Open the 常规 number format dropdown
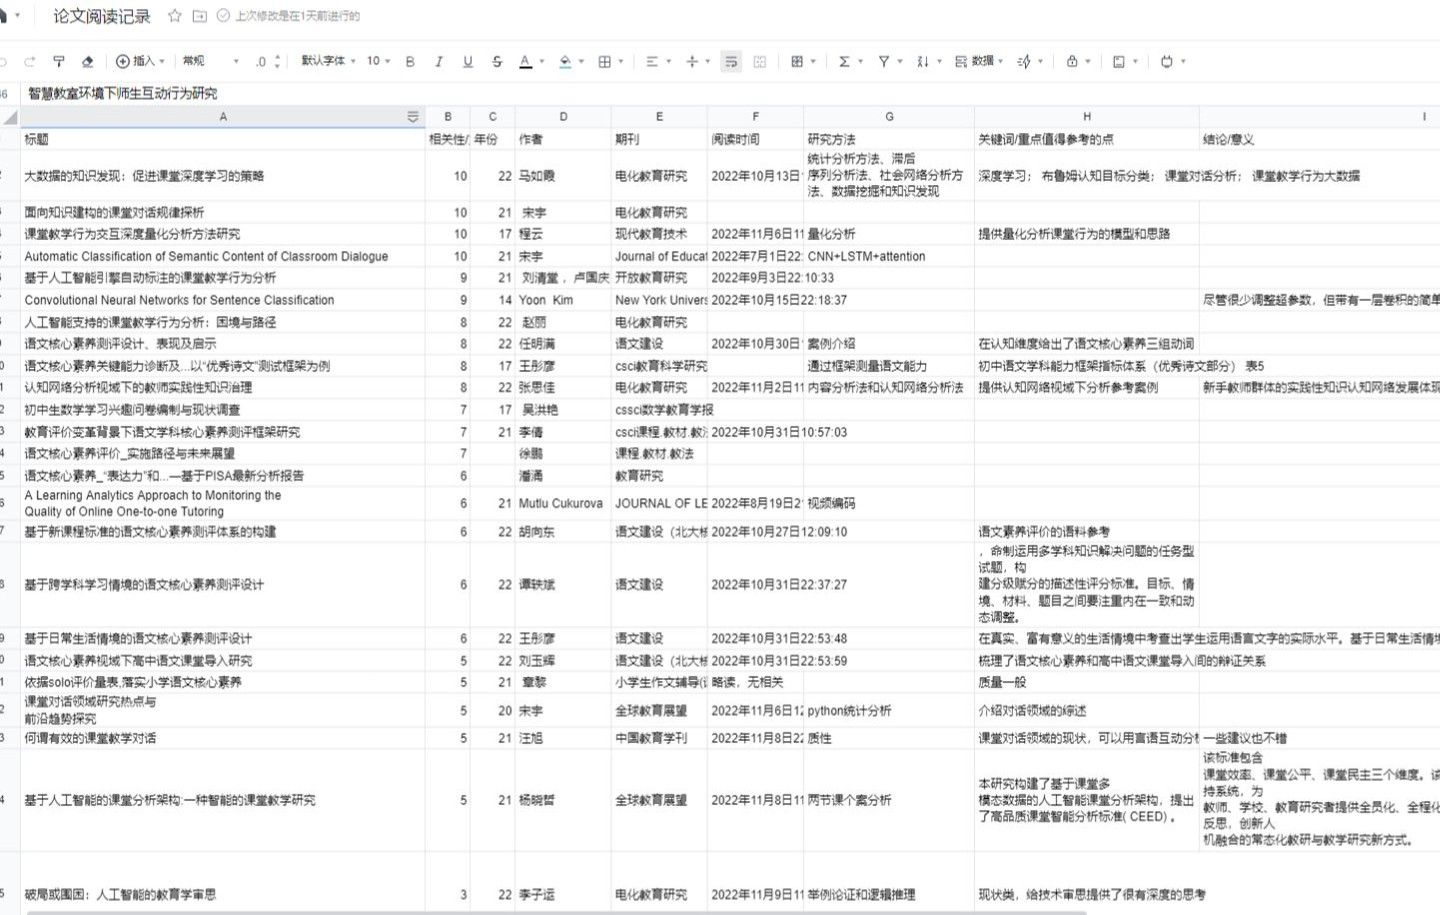This screenshot has height=915, width=1440. point(211,61)
